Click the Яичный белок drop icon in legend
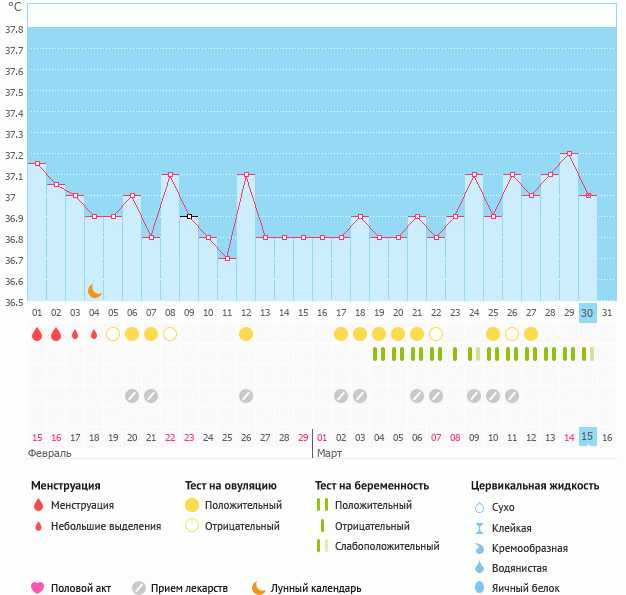The height and width of the screenshot is (595, 626). click(x=481, y=588)
